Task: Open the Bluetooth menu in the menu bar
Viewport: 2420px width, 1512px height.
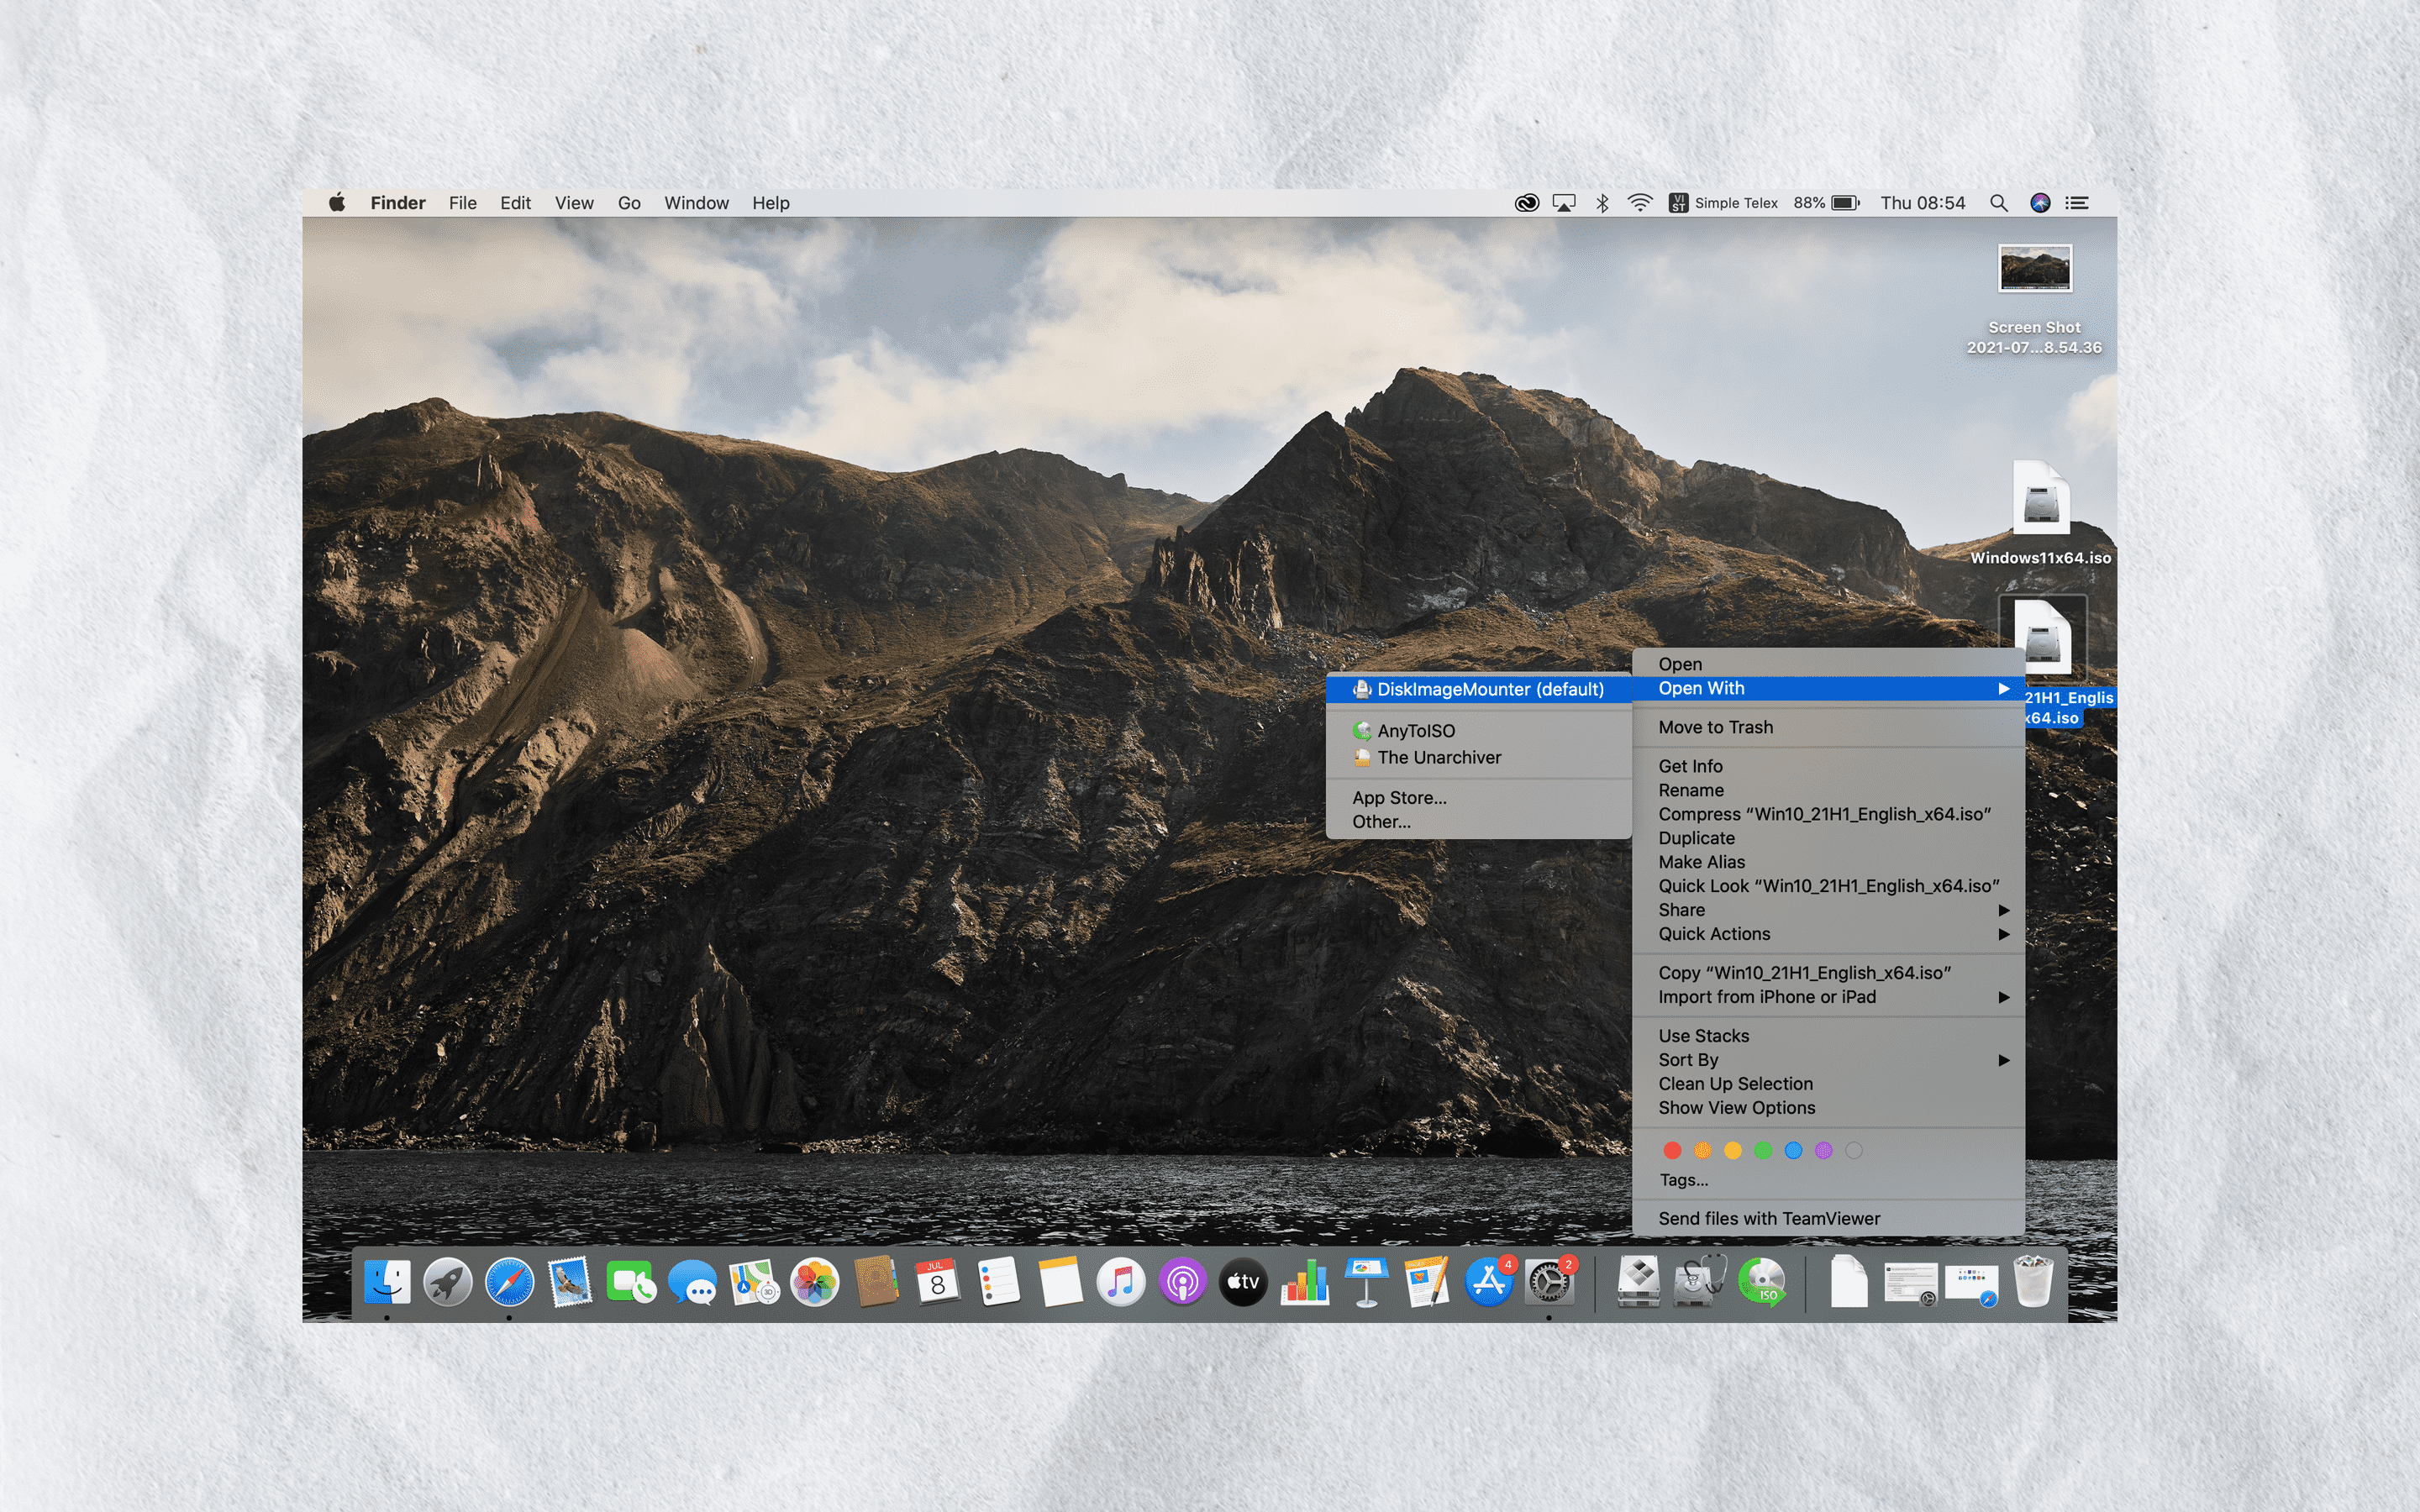Action: [x=1603, y=202]
